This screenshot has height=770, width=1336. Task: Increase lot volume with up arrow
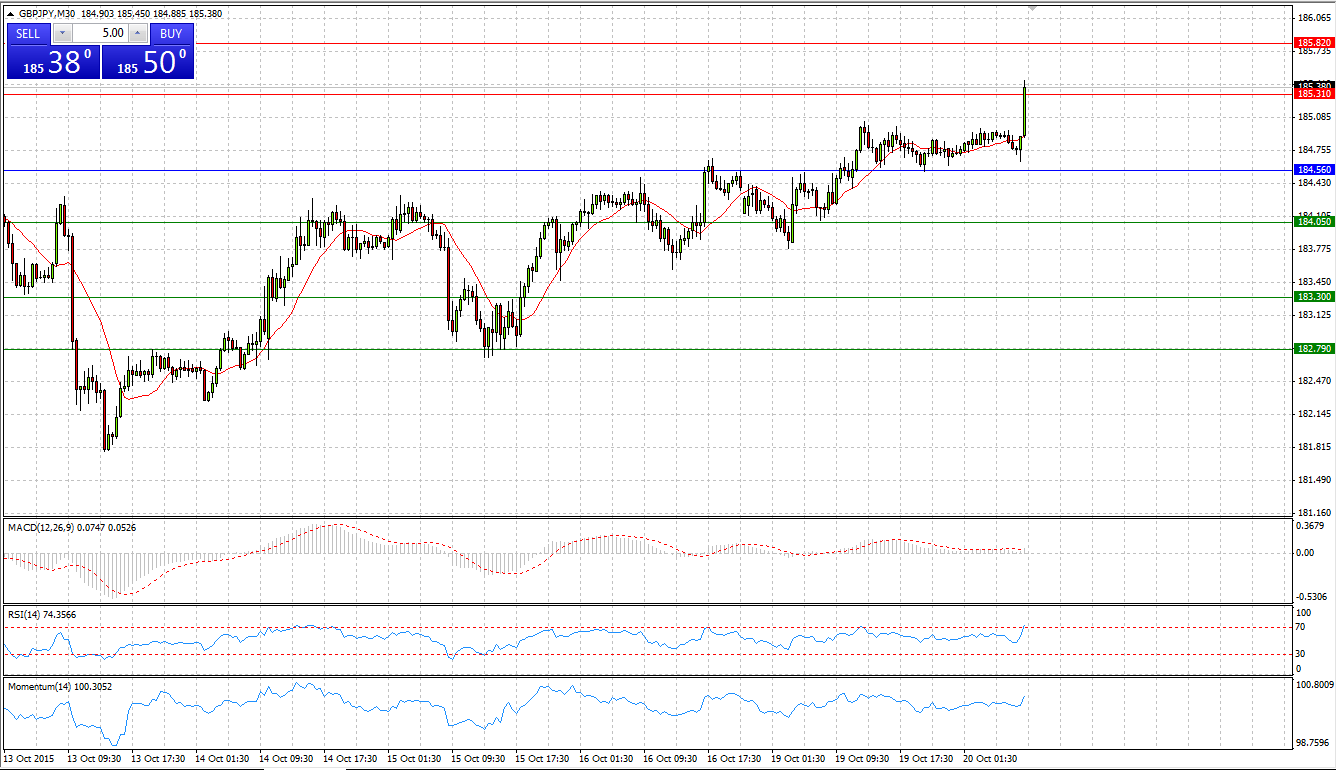[x=138, y=33]
